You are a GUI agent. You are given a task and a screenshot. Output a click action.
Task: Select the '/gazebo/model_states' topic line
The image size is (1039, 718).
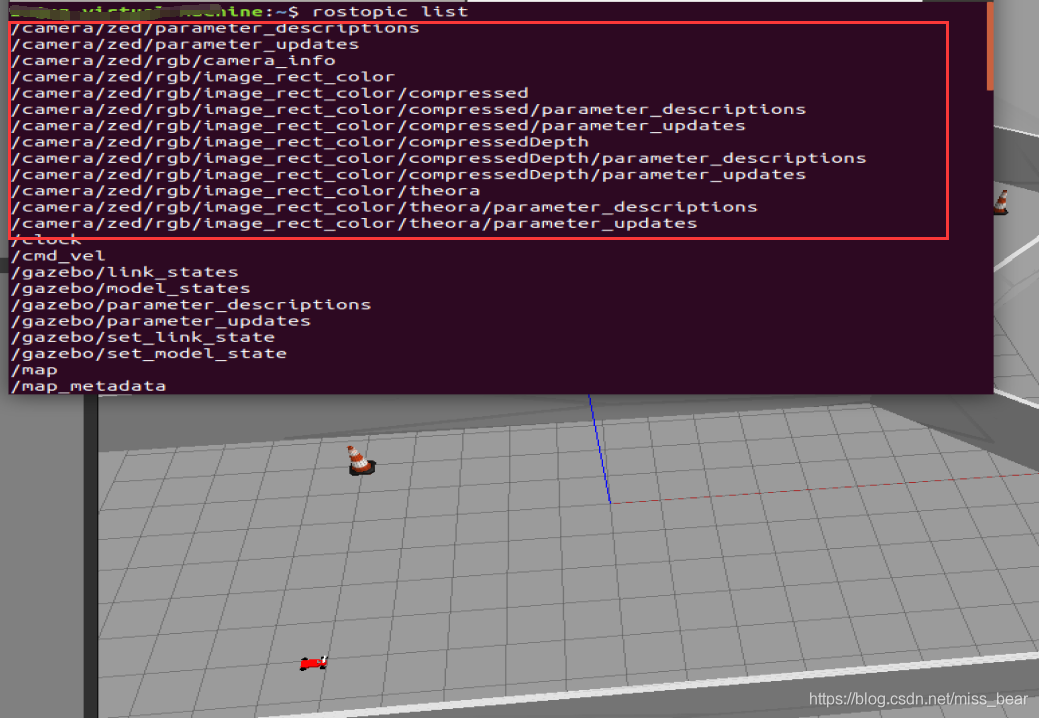click(x=131, y=289)
